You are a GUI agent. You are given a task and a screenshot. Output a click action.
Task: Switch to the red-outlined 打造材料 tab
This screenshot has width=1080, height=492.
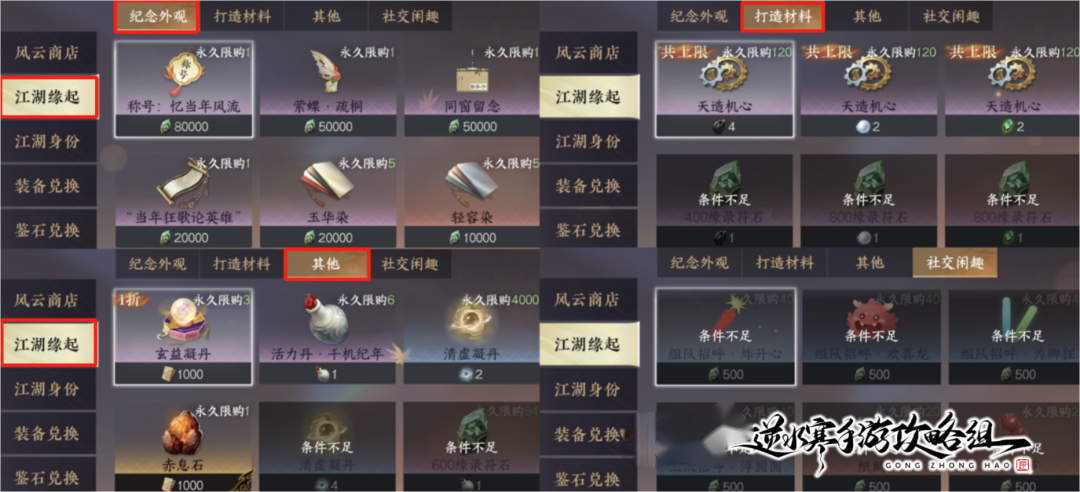[783, 17]
